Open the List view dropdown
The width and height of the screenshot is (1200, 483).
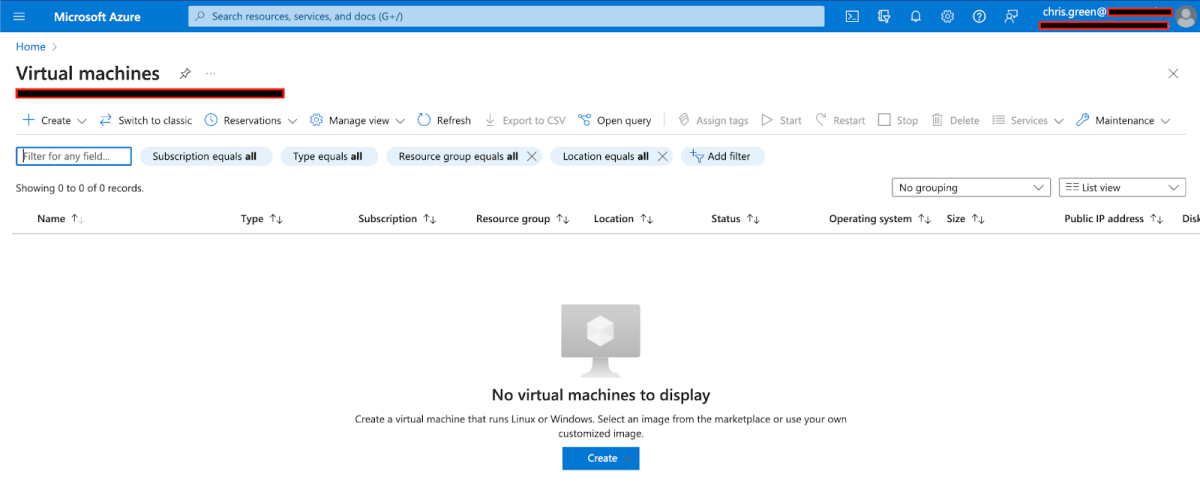click(x=1122, y=187)
